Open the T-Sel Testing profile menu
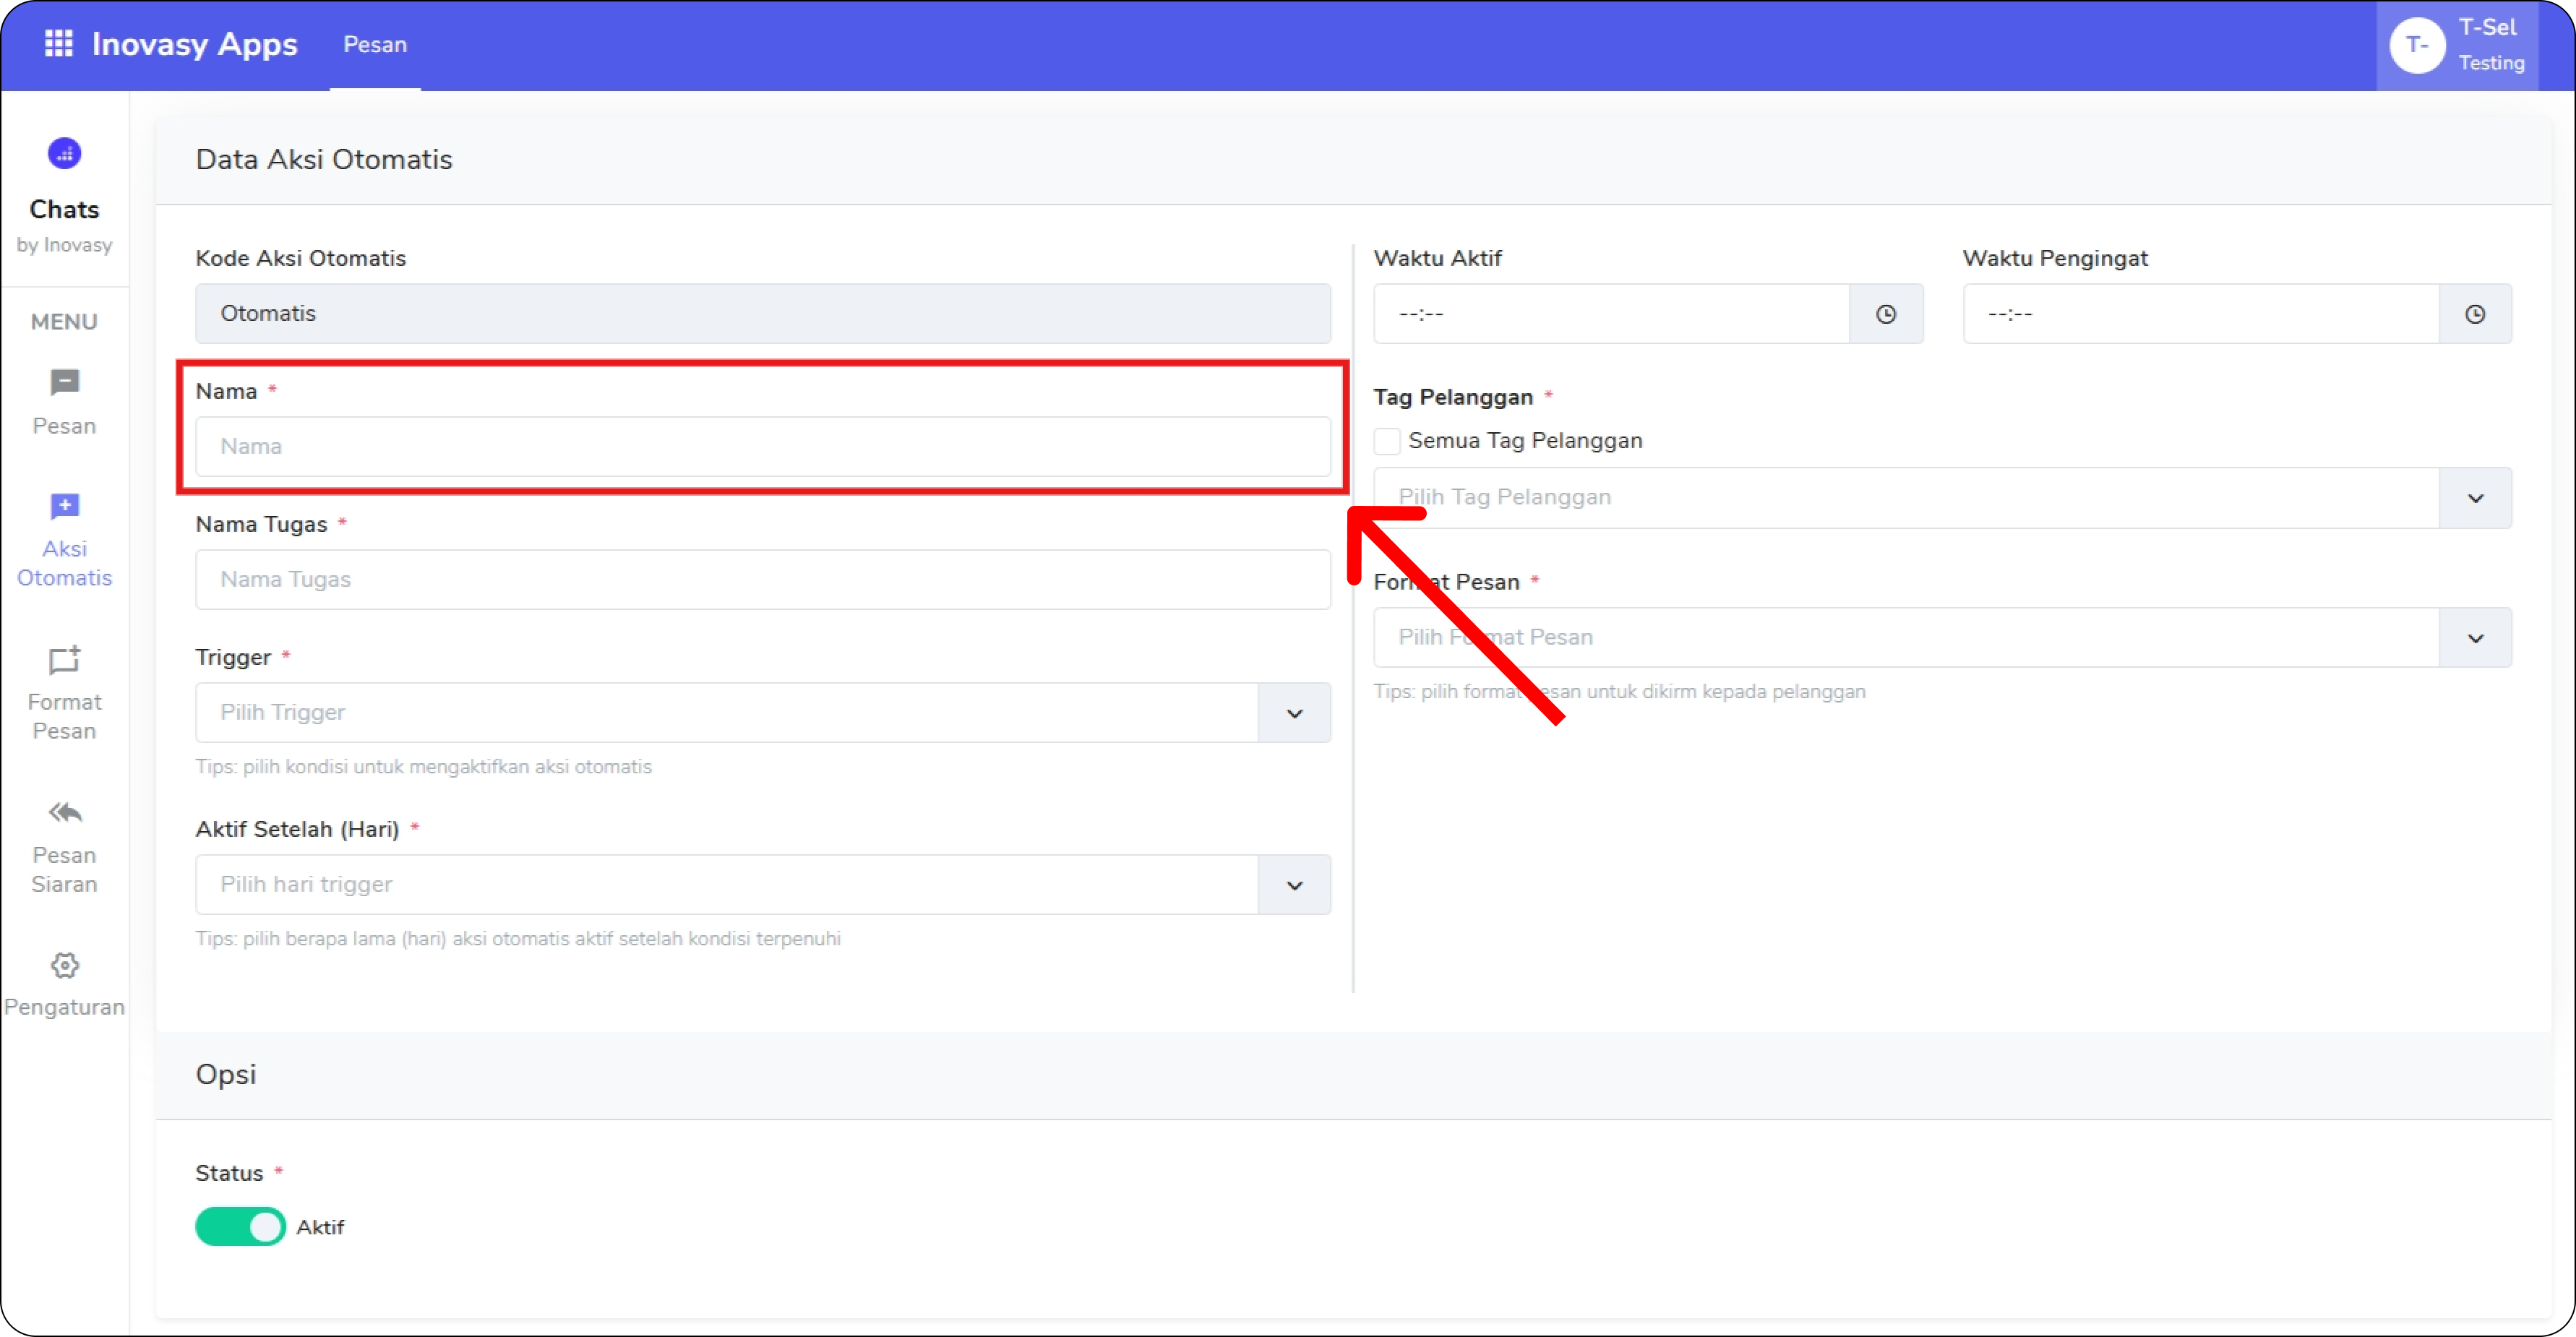Image resolution: width=2576 pixels, height=1337 pixels. click(2457, 45)
